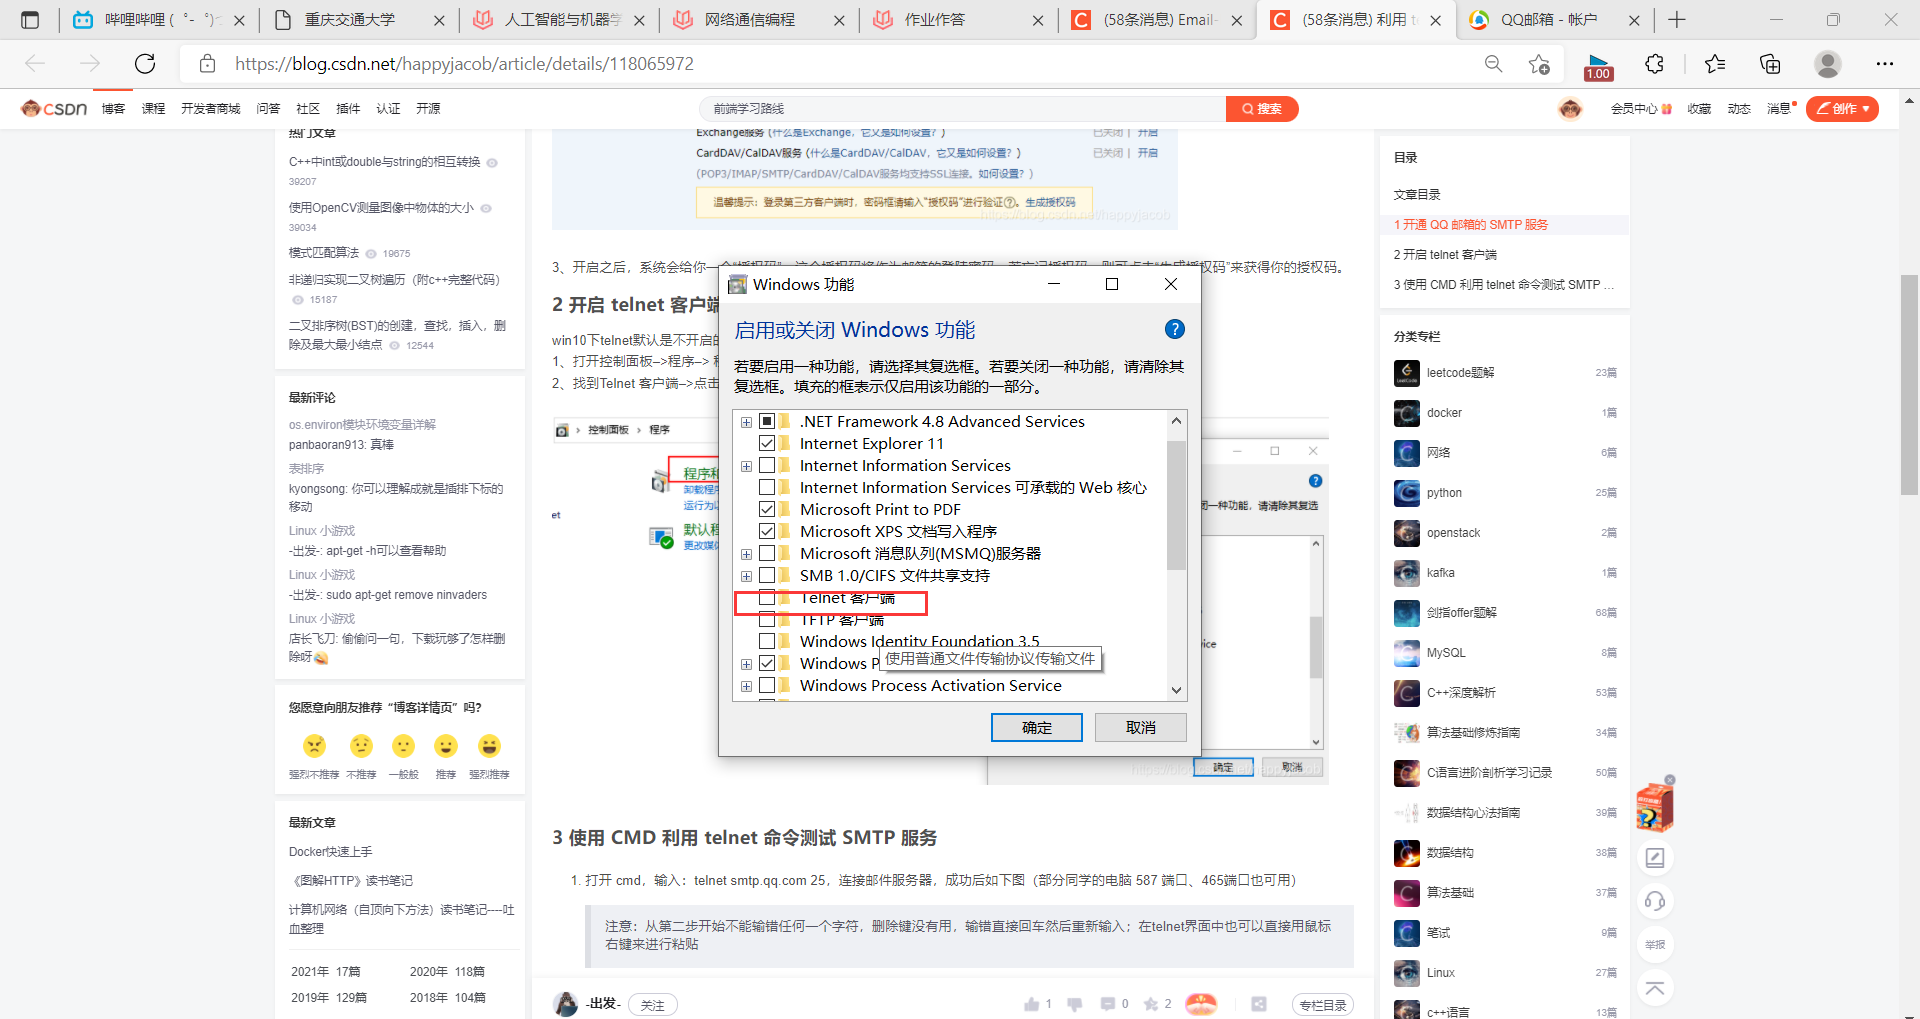
Task: Expand the .NET Framework 4.8 Advanced Services node
Action: pyautogui.click(x=746, y=422)
